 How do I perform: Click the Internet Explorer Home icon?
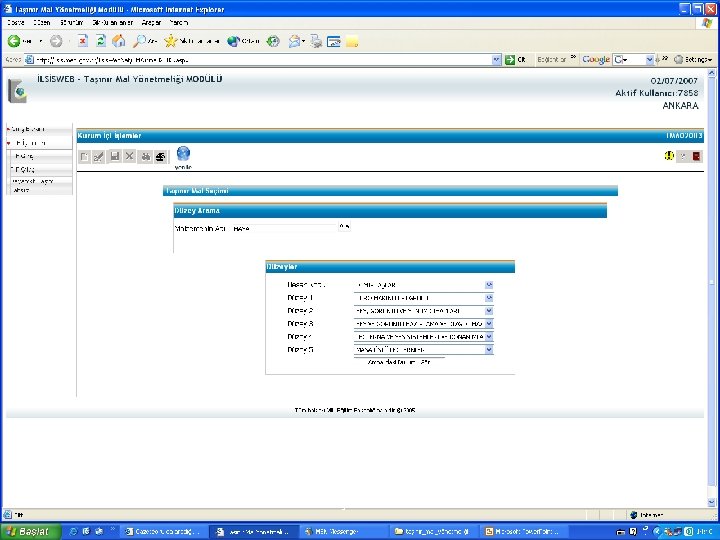119,41
